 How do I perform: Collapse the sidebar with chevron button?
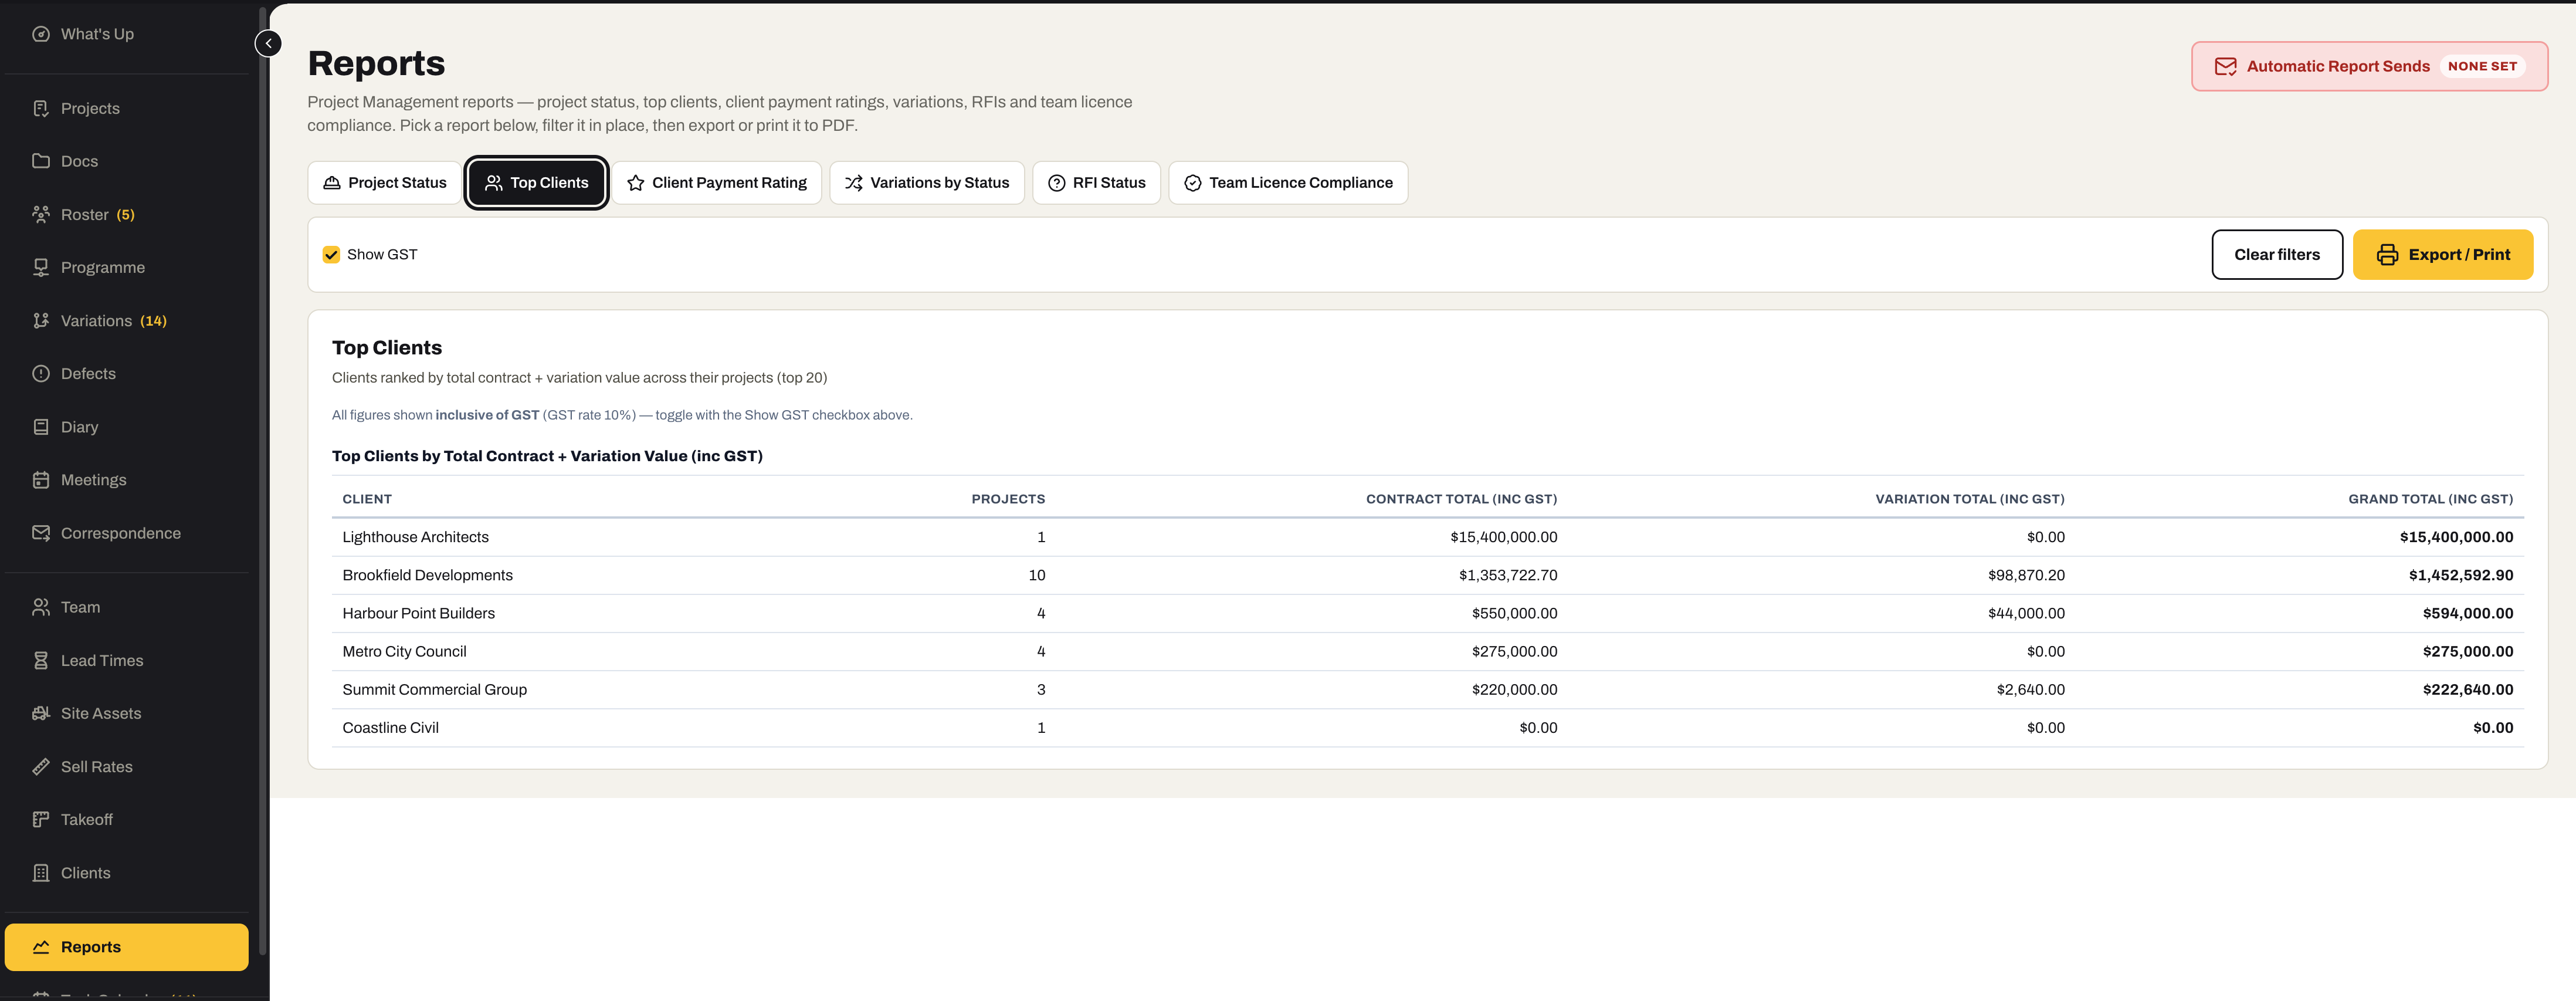click(x=268, y=44)
